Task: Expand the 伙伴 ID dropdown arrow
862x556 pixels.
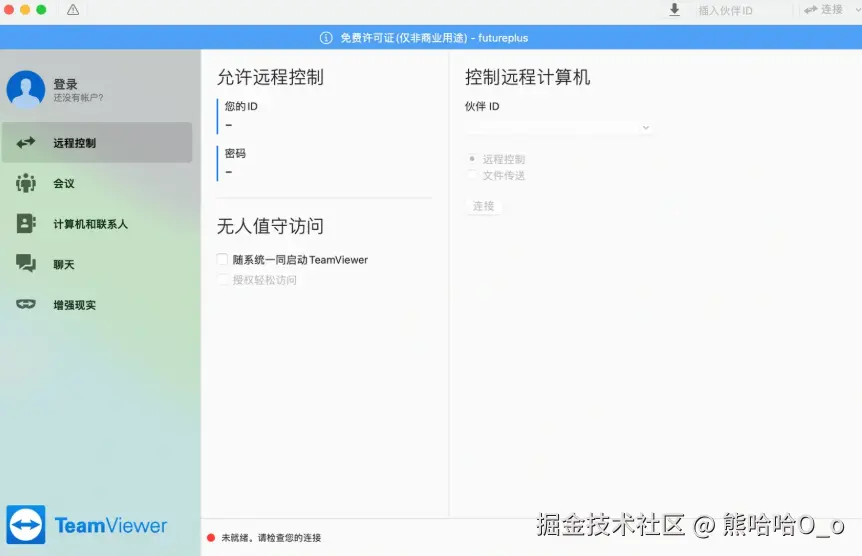Action: click(646, 128)
